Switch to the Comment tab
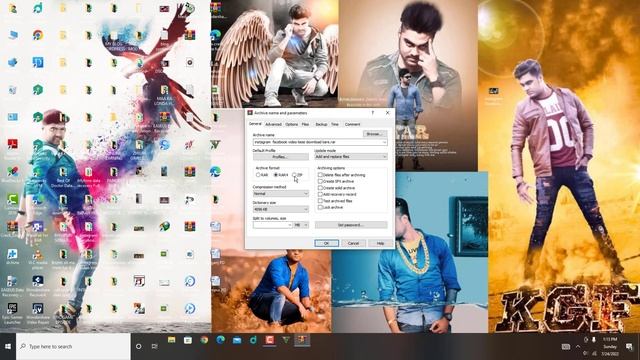The height and width of the screenshot is (360, 640). click(x=352, y=124)
